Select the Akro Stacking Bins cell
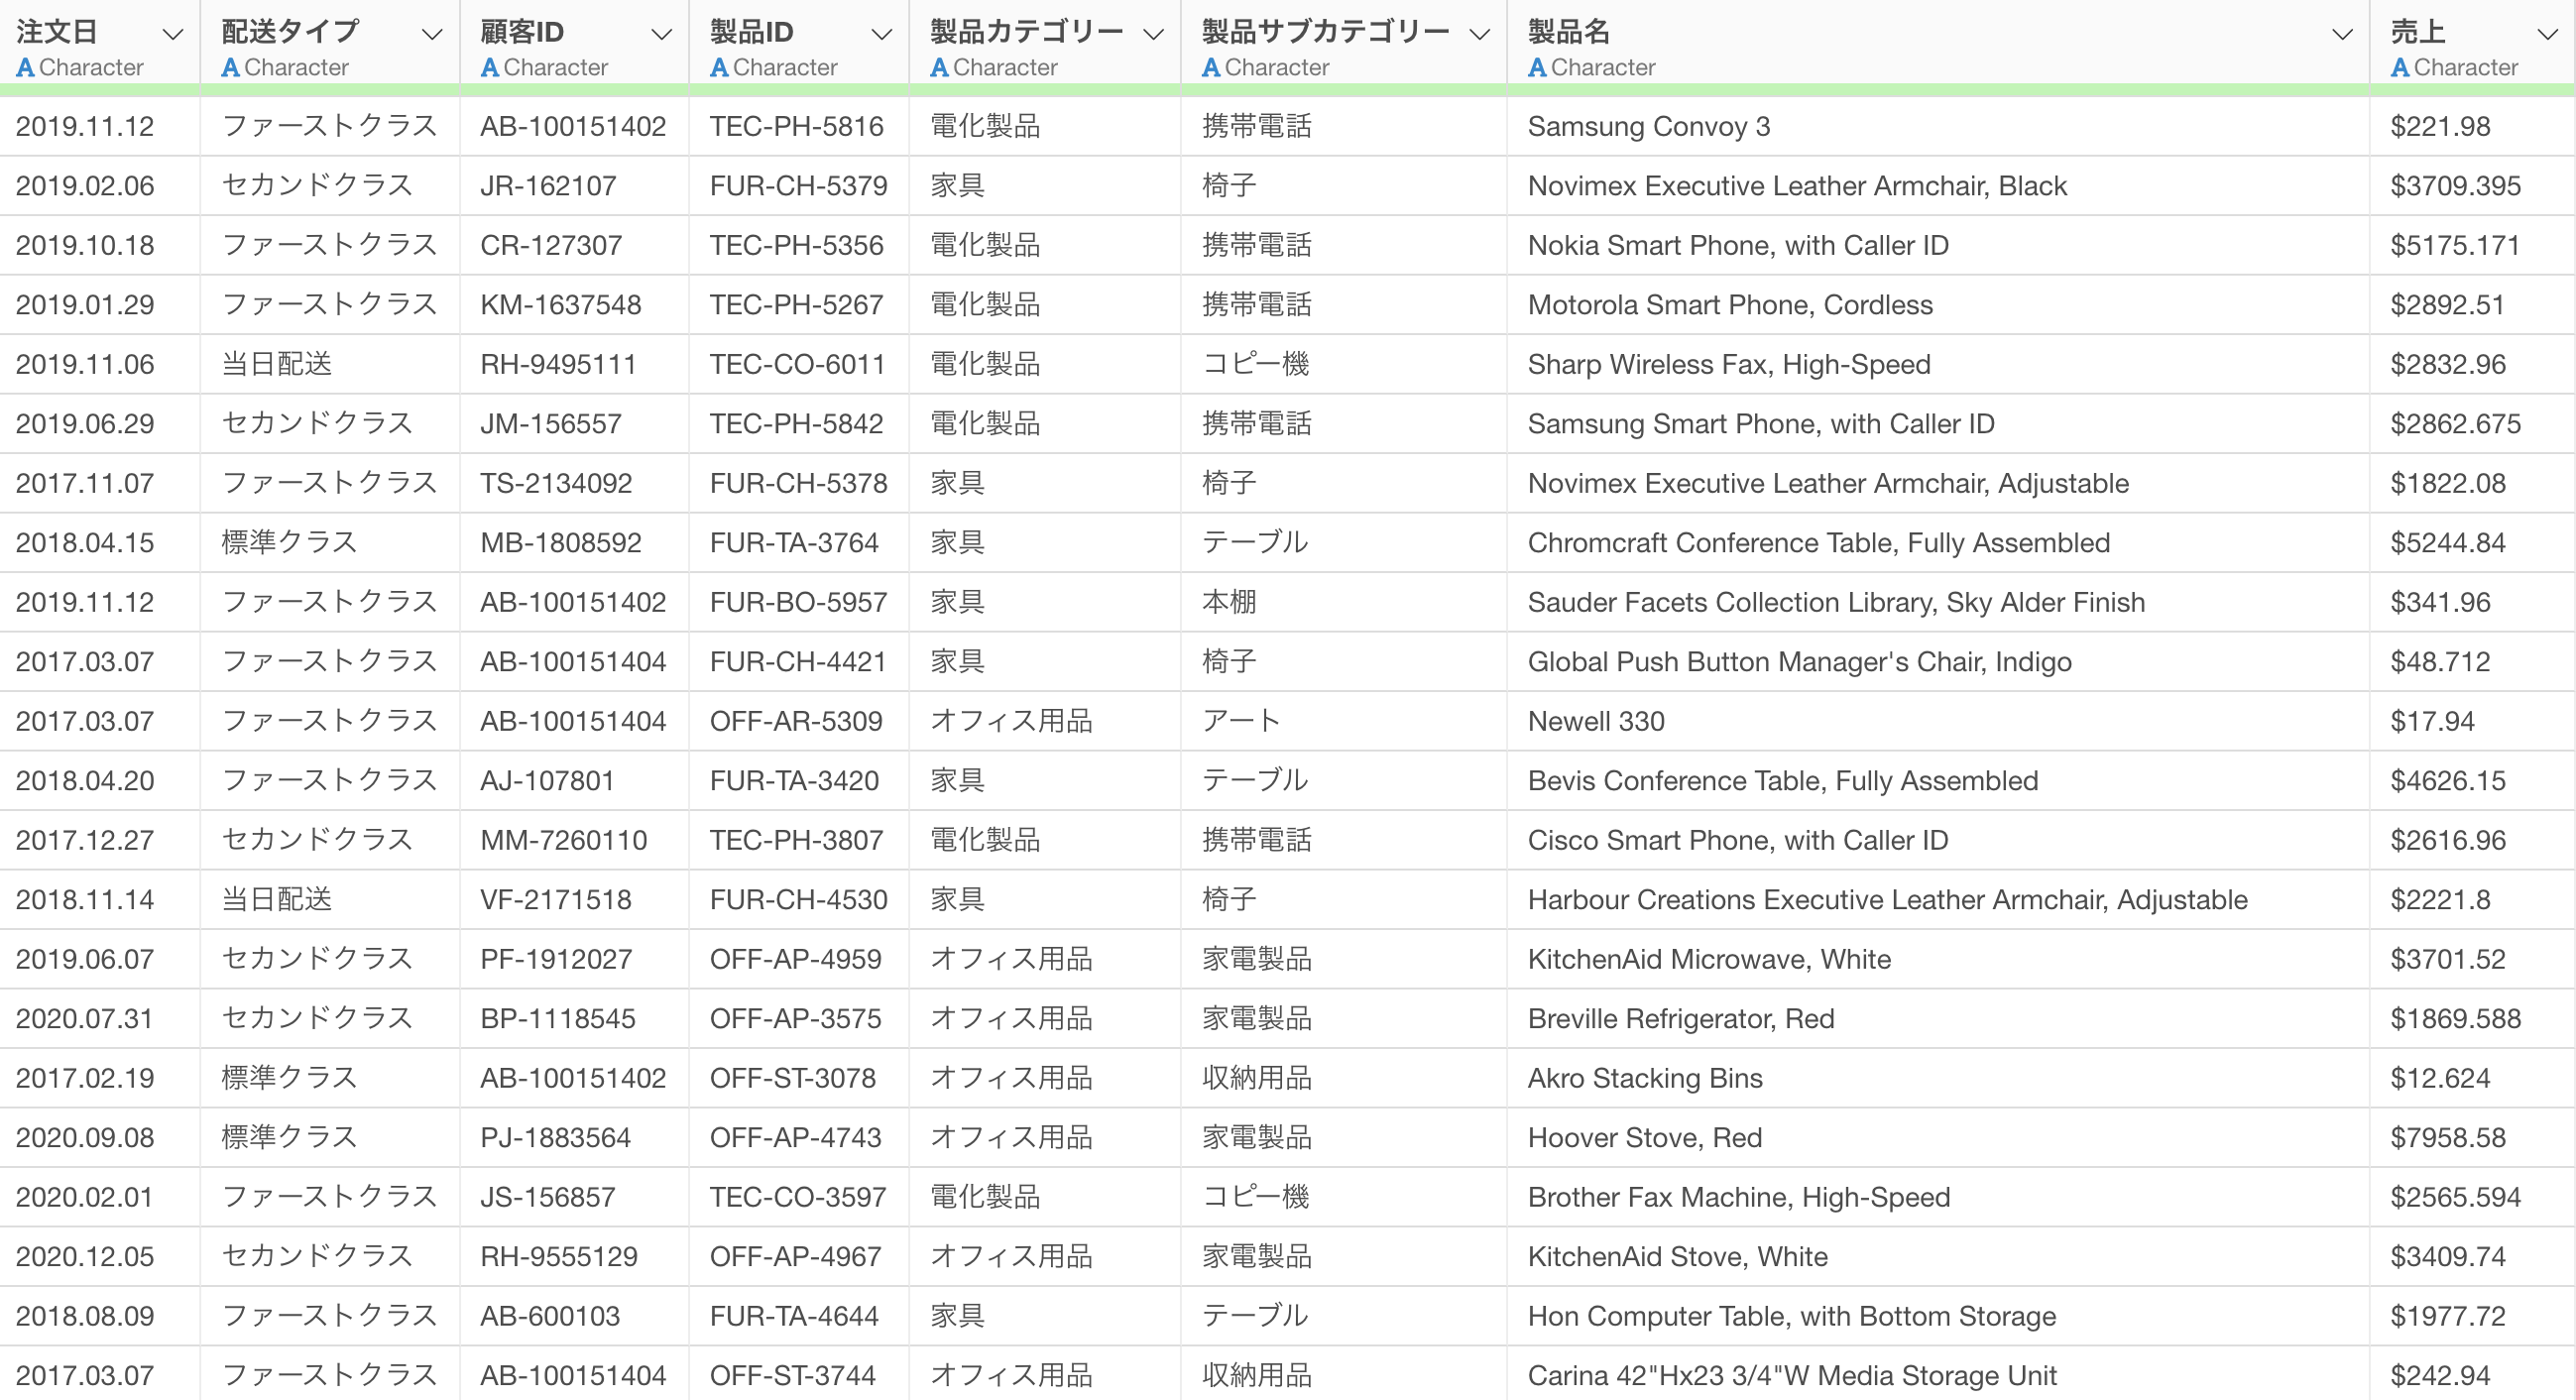 [1938, 1079]
